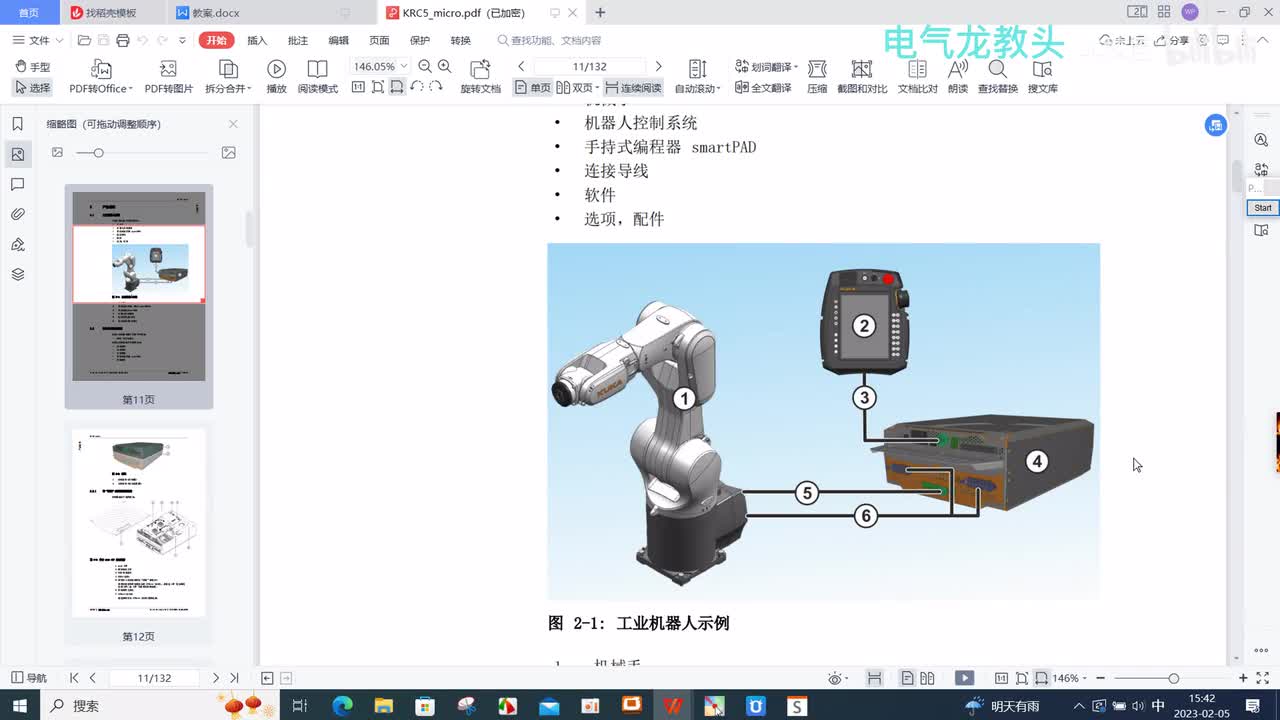Image resolution: width=1280 pixels, height=720 pixels.
Task: Adjust the status bar zoom slider
Action: pos(1173,678)
